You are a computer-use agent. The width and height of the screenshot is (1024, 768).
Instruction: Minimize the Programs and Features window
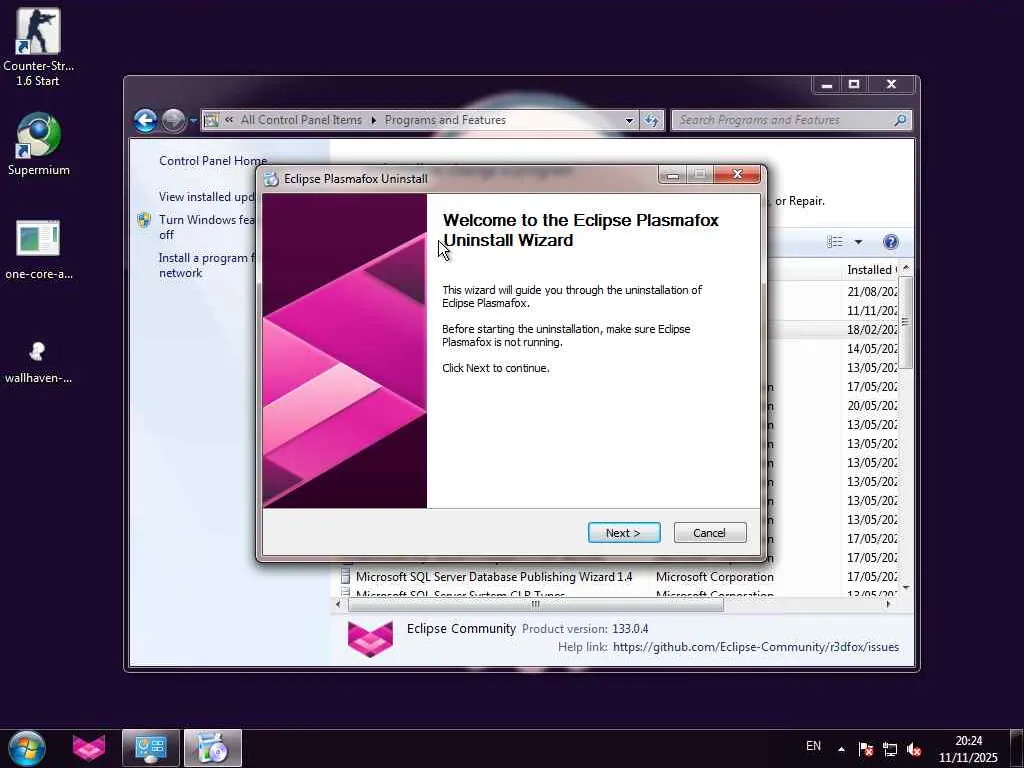point(827,85)
